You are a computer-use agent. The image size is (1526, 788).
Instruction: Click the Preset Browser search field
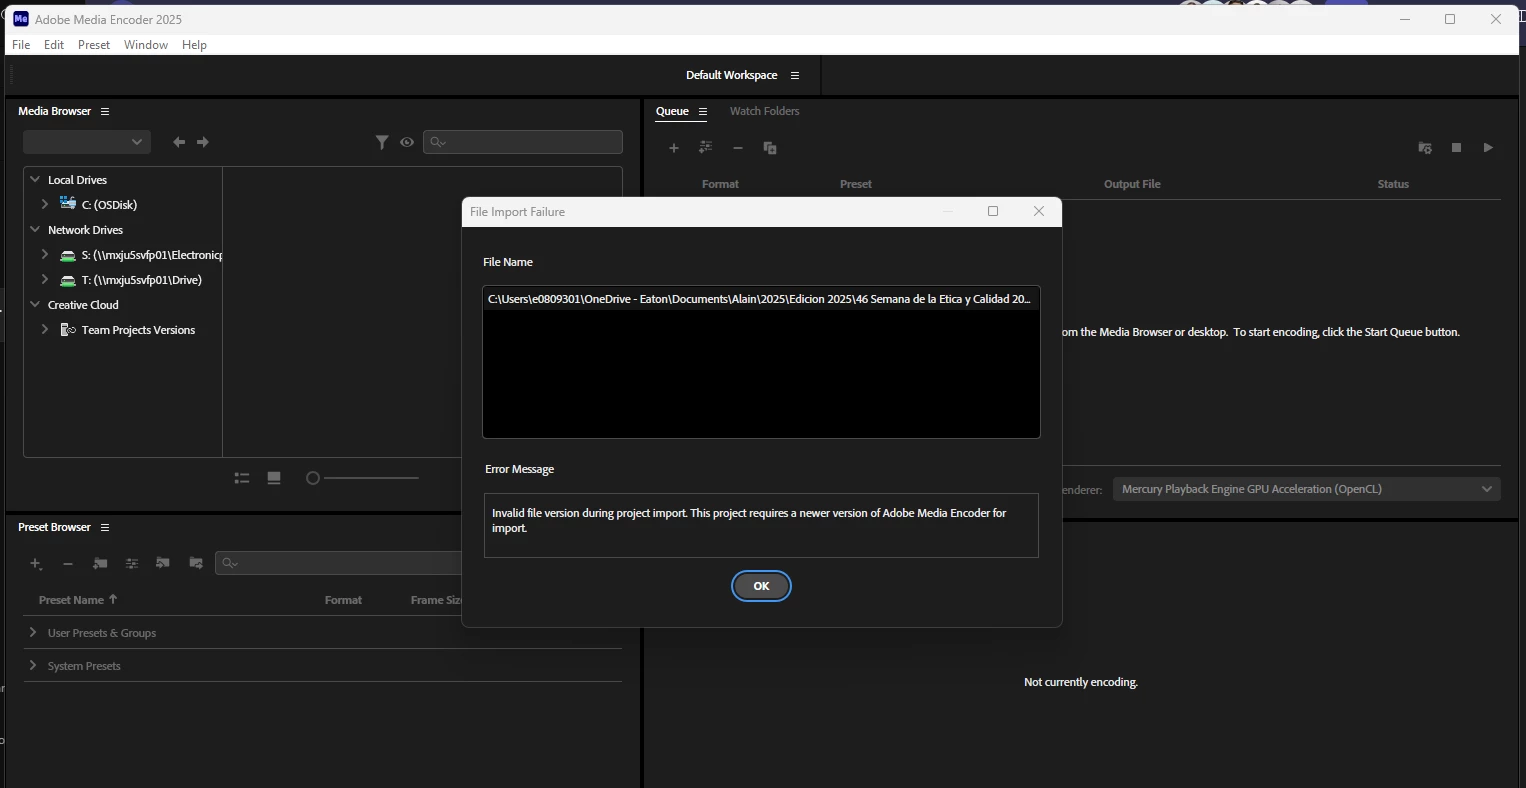[x=338, y=563]
